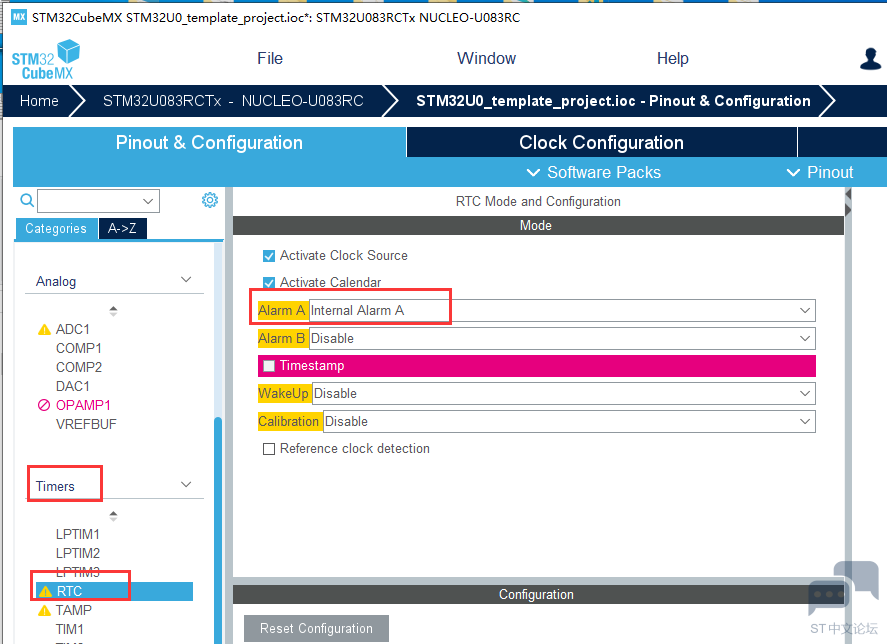Select the A->Z tab
887x644 pixels.
point(123,229)
